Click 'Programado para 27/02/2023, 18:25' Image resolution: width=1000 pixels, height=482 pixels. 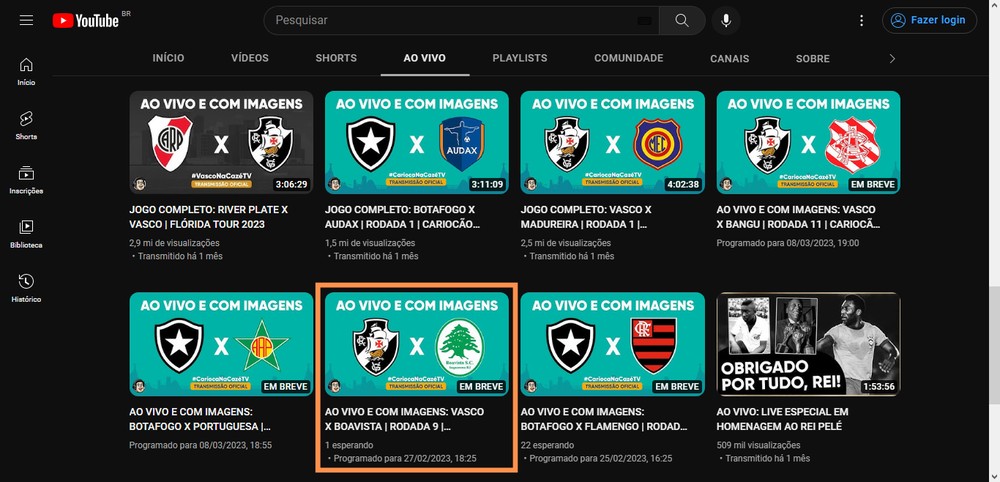(x=405, y=458)
